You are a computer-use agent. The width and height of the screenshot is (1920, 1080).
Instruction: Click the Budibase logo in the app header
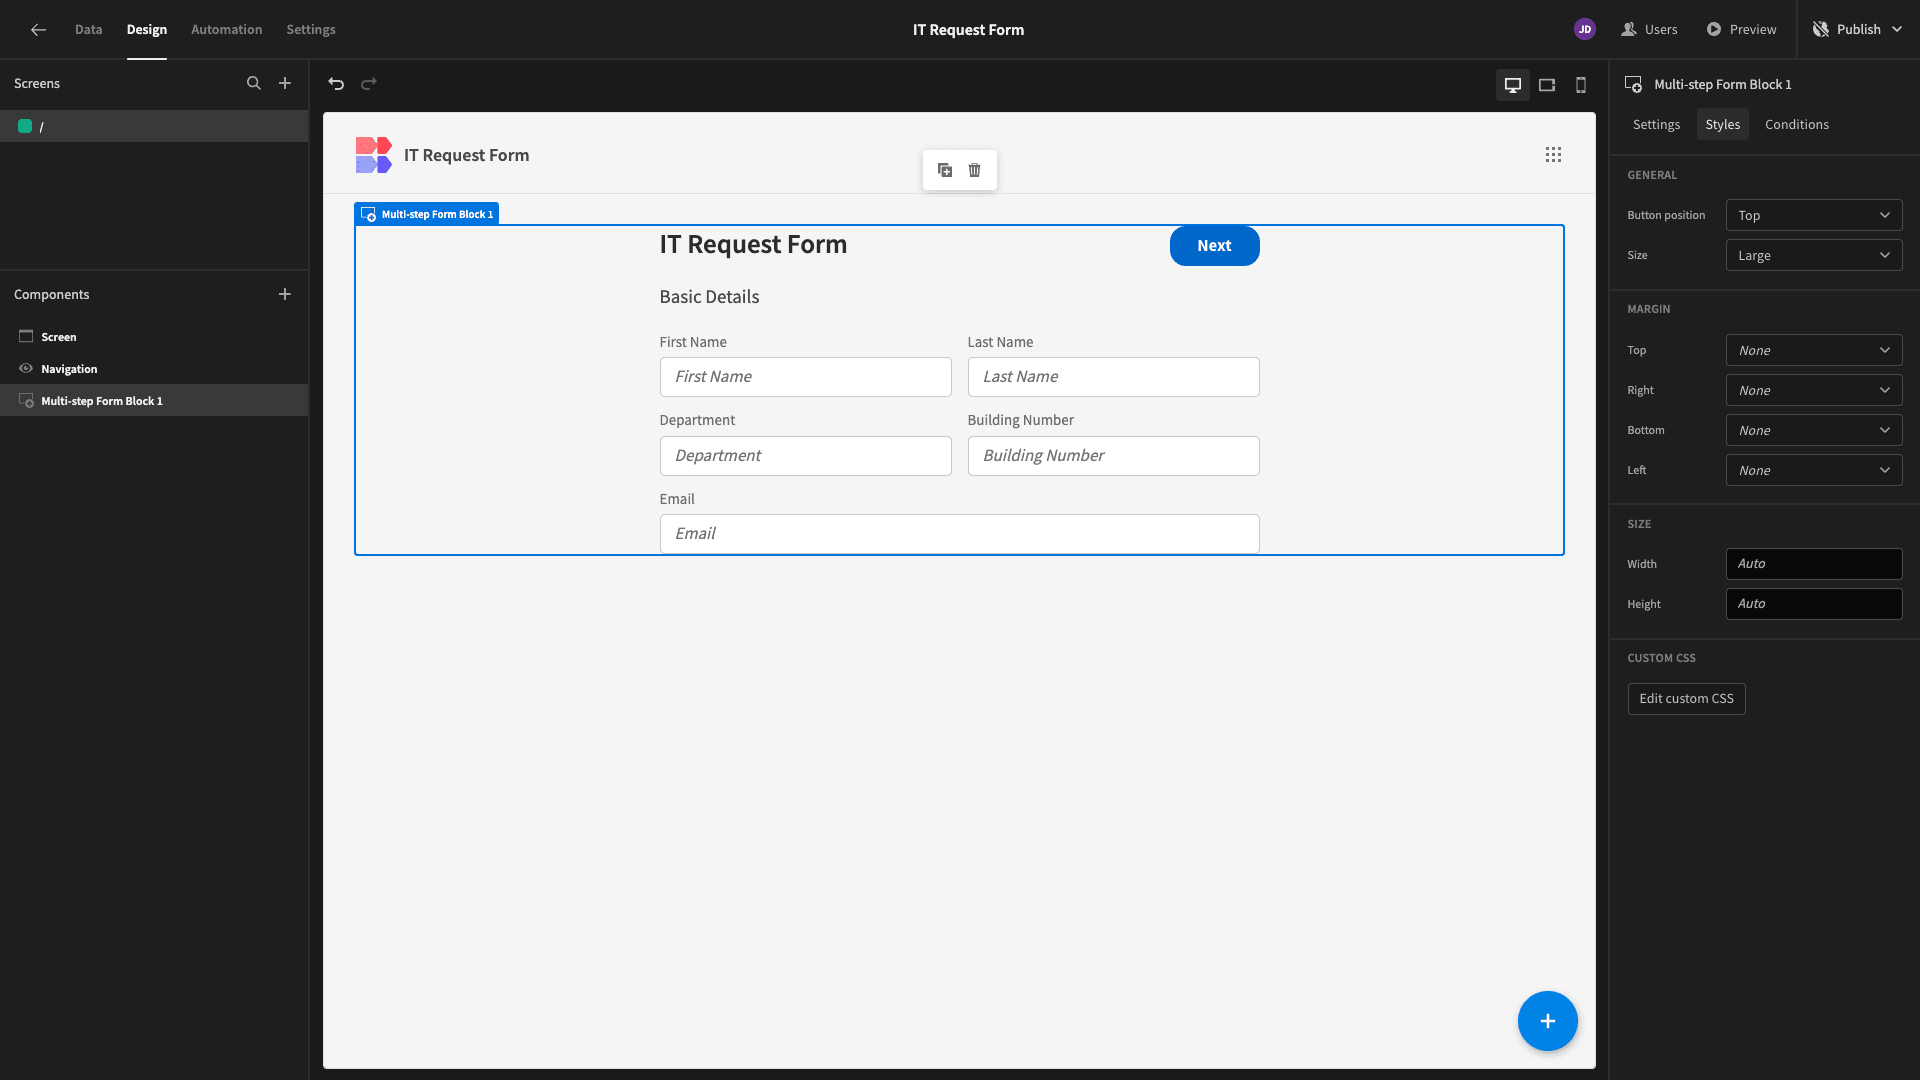tap(374, 155)
